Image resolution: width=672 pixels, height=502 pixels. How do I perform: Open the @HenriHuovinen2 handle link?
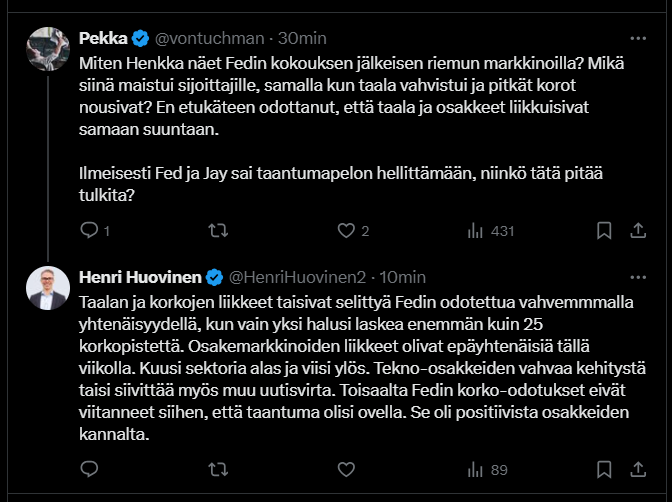[x=298, y=276]
